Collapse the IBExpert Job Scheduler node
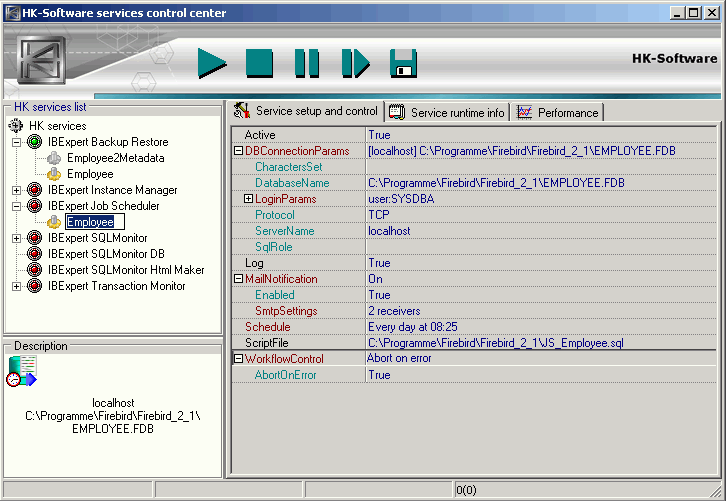Image resolution: width=726 pixels, height=501 pixels. tap(16, 206)
